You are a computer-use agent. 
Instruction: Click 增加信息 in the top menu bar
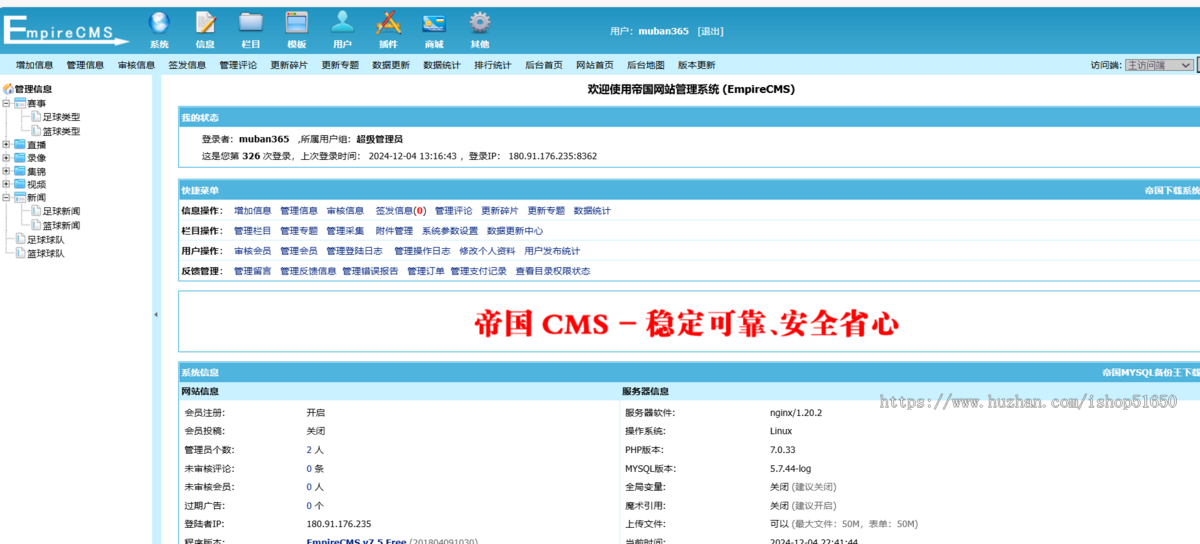[34, 65]
